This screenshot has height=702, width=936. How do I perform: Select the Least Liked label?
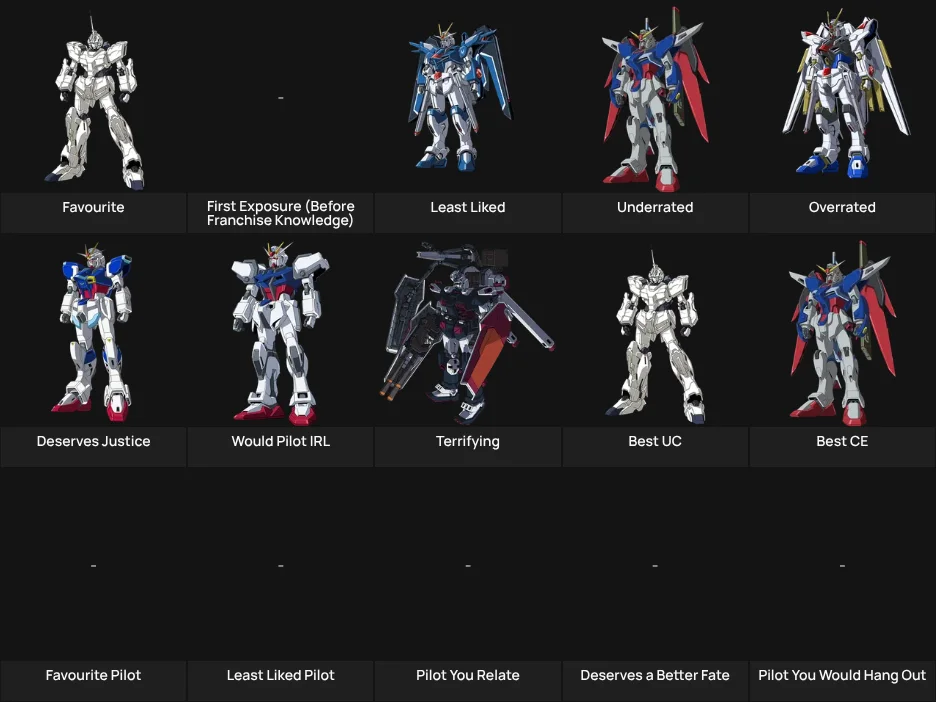click(x=467, y=207)
